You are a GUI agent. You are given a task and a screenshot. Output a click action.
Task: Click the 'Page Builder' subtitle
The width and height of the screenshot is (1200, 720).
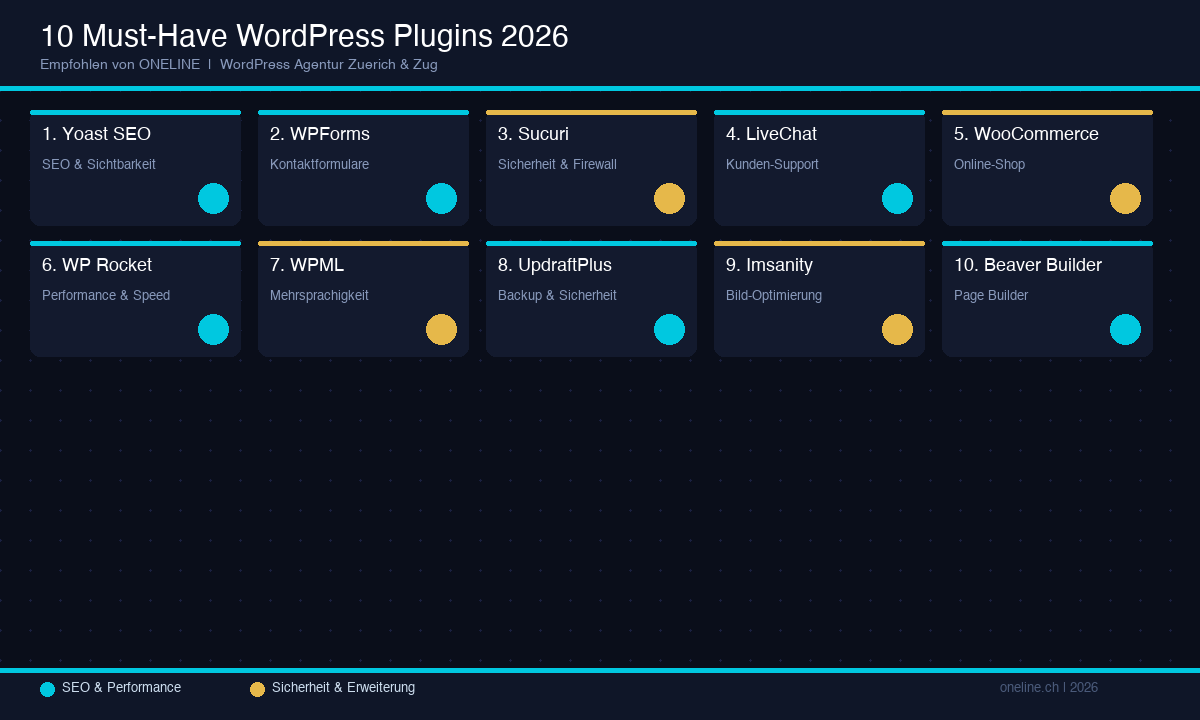pyautogui.click(x=991, y=295)
